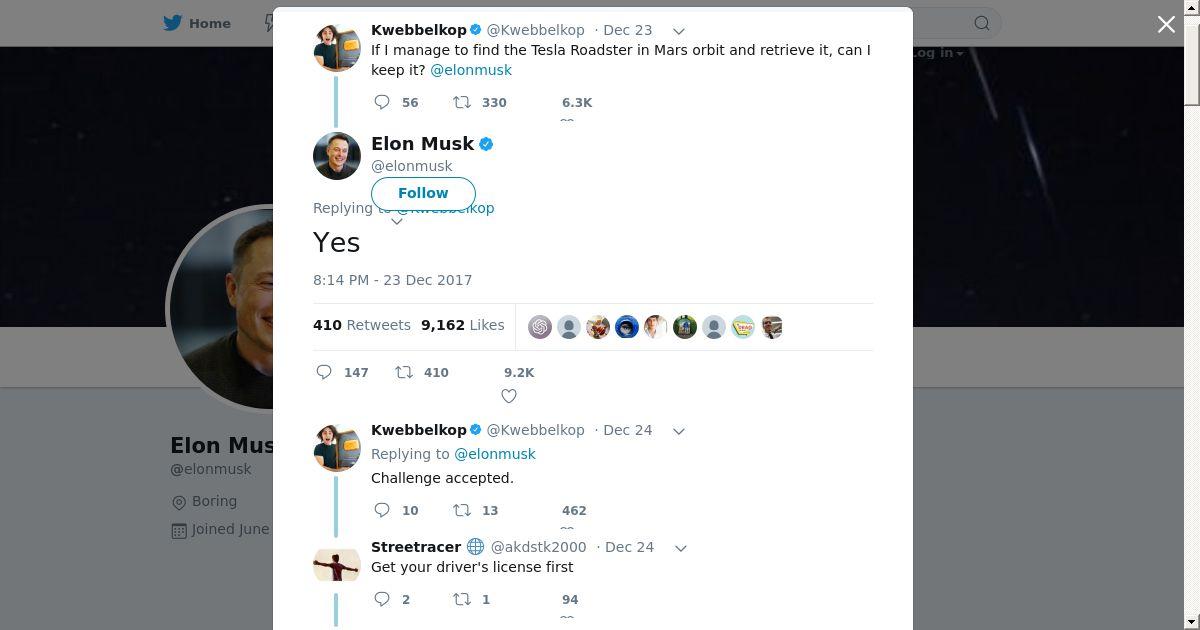Viewport: 1200px width, 630px height.
Task: Like Elon Musk's tweet with heart icon
Action: [x=509, y=396]
